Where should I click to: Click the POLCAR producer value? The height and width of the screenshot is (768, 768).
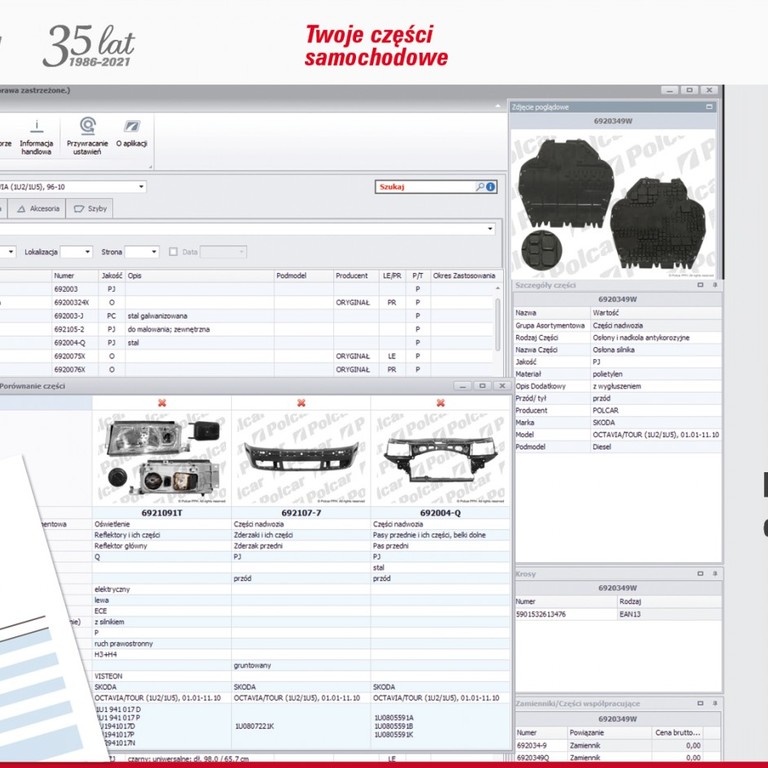605,410
